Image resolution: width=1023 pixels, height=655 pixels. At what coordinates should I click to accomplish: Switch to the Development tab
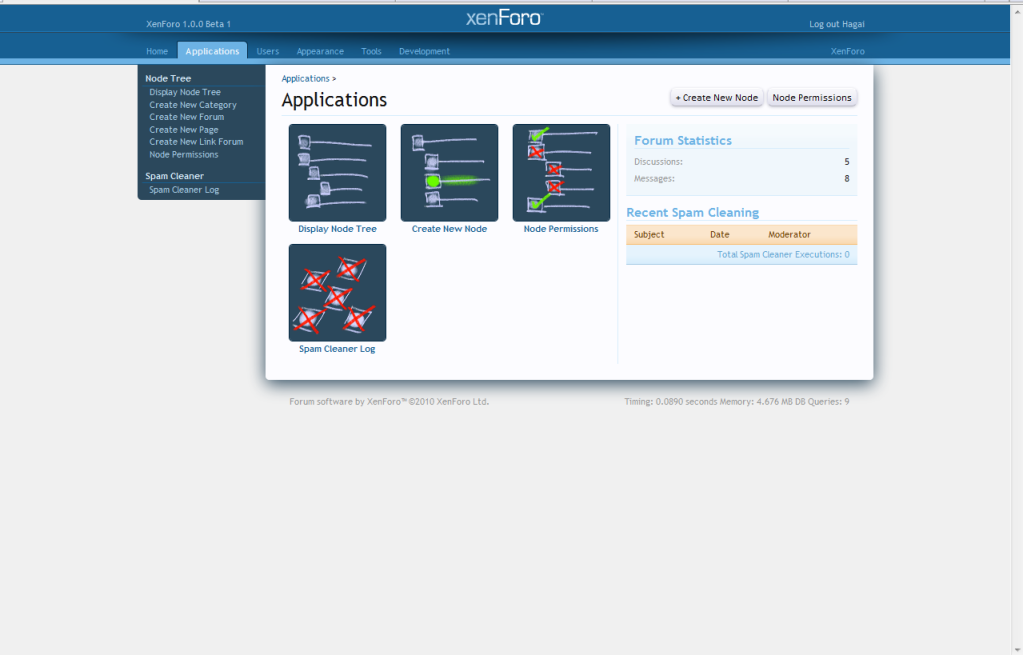click(424, 51)
